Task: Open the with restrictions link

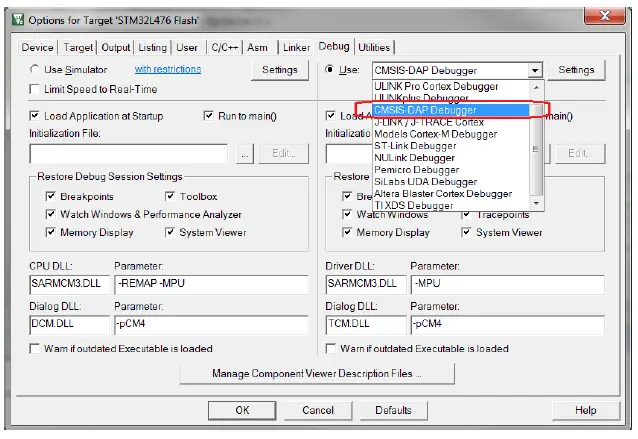Action: pos(168,69)
